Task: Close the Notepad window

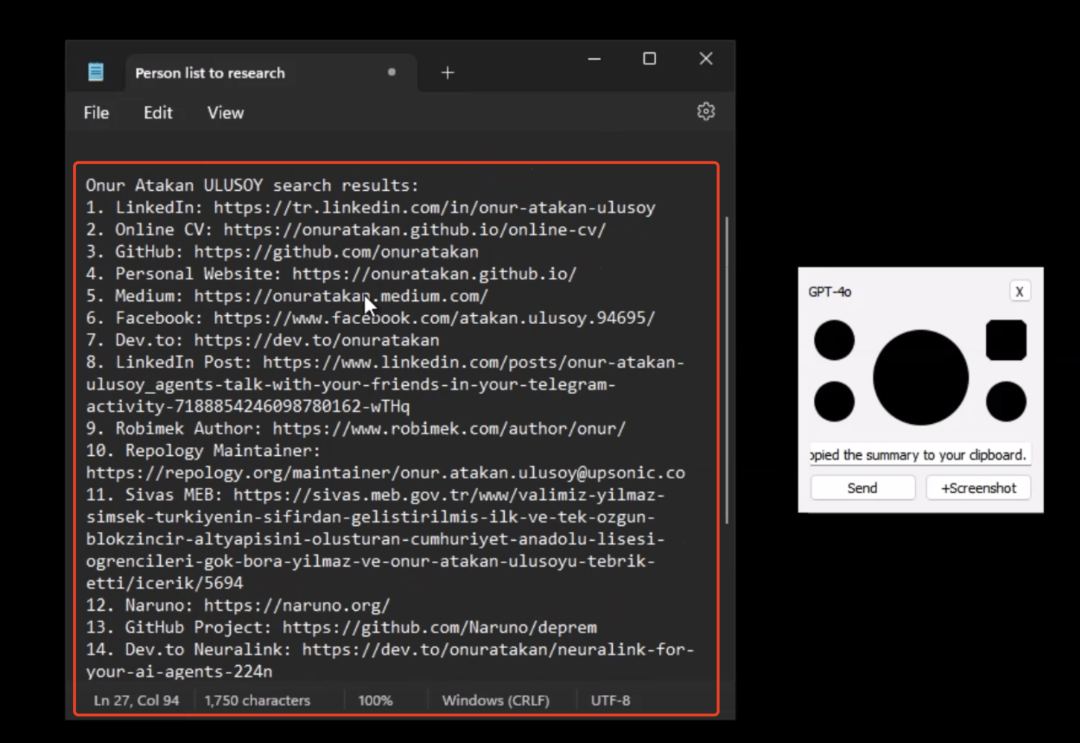Action: pos(705,59)
